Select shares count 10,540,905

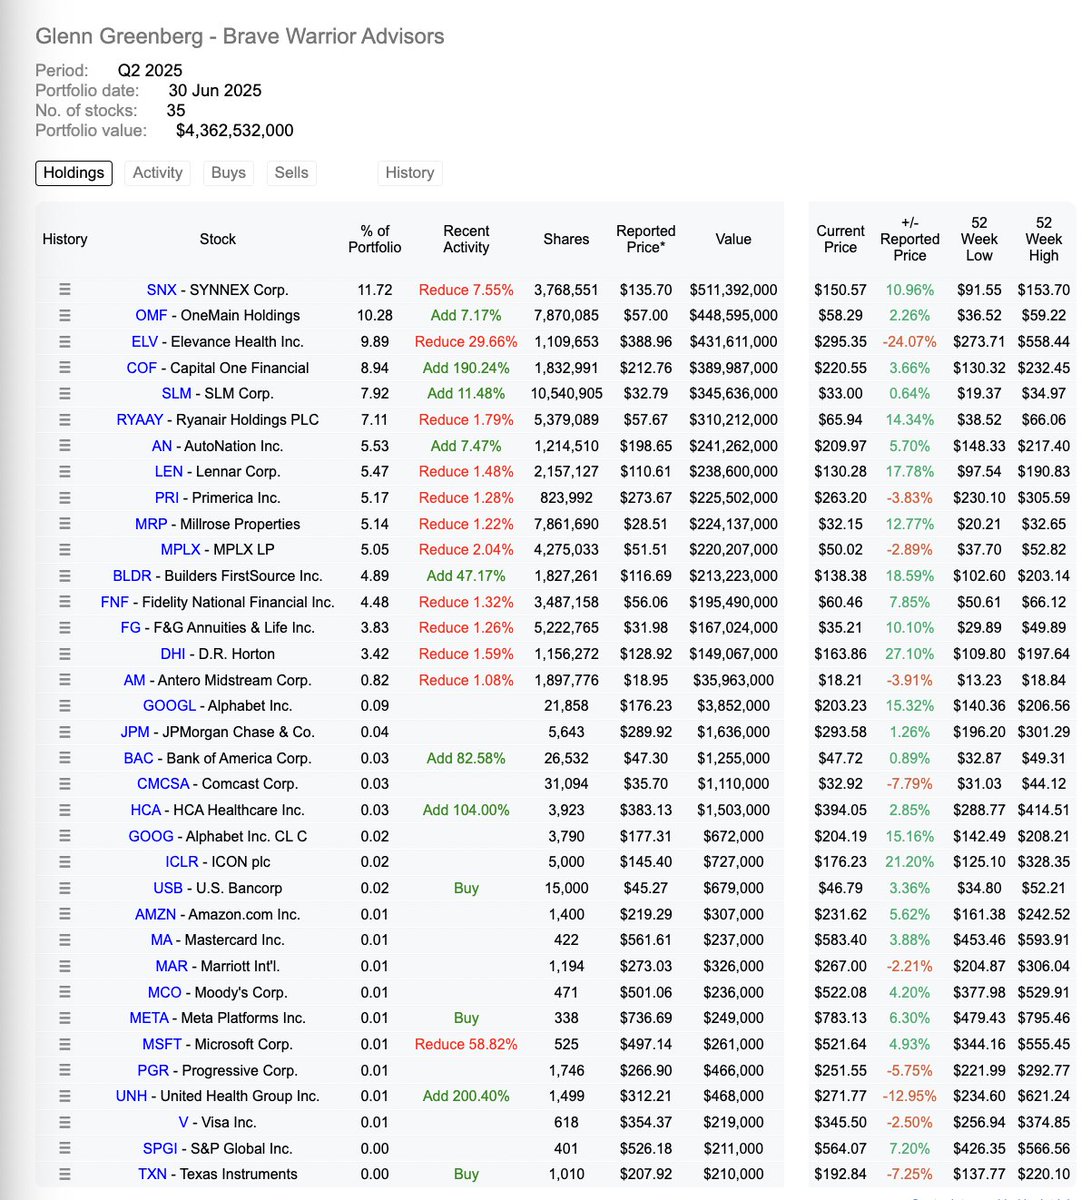coord(566,394)
